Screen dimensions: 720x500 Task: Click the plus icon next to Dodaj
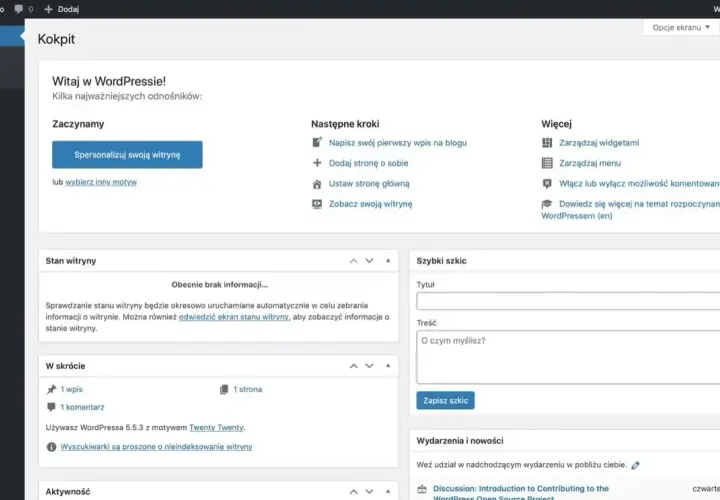click(48, 9)
